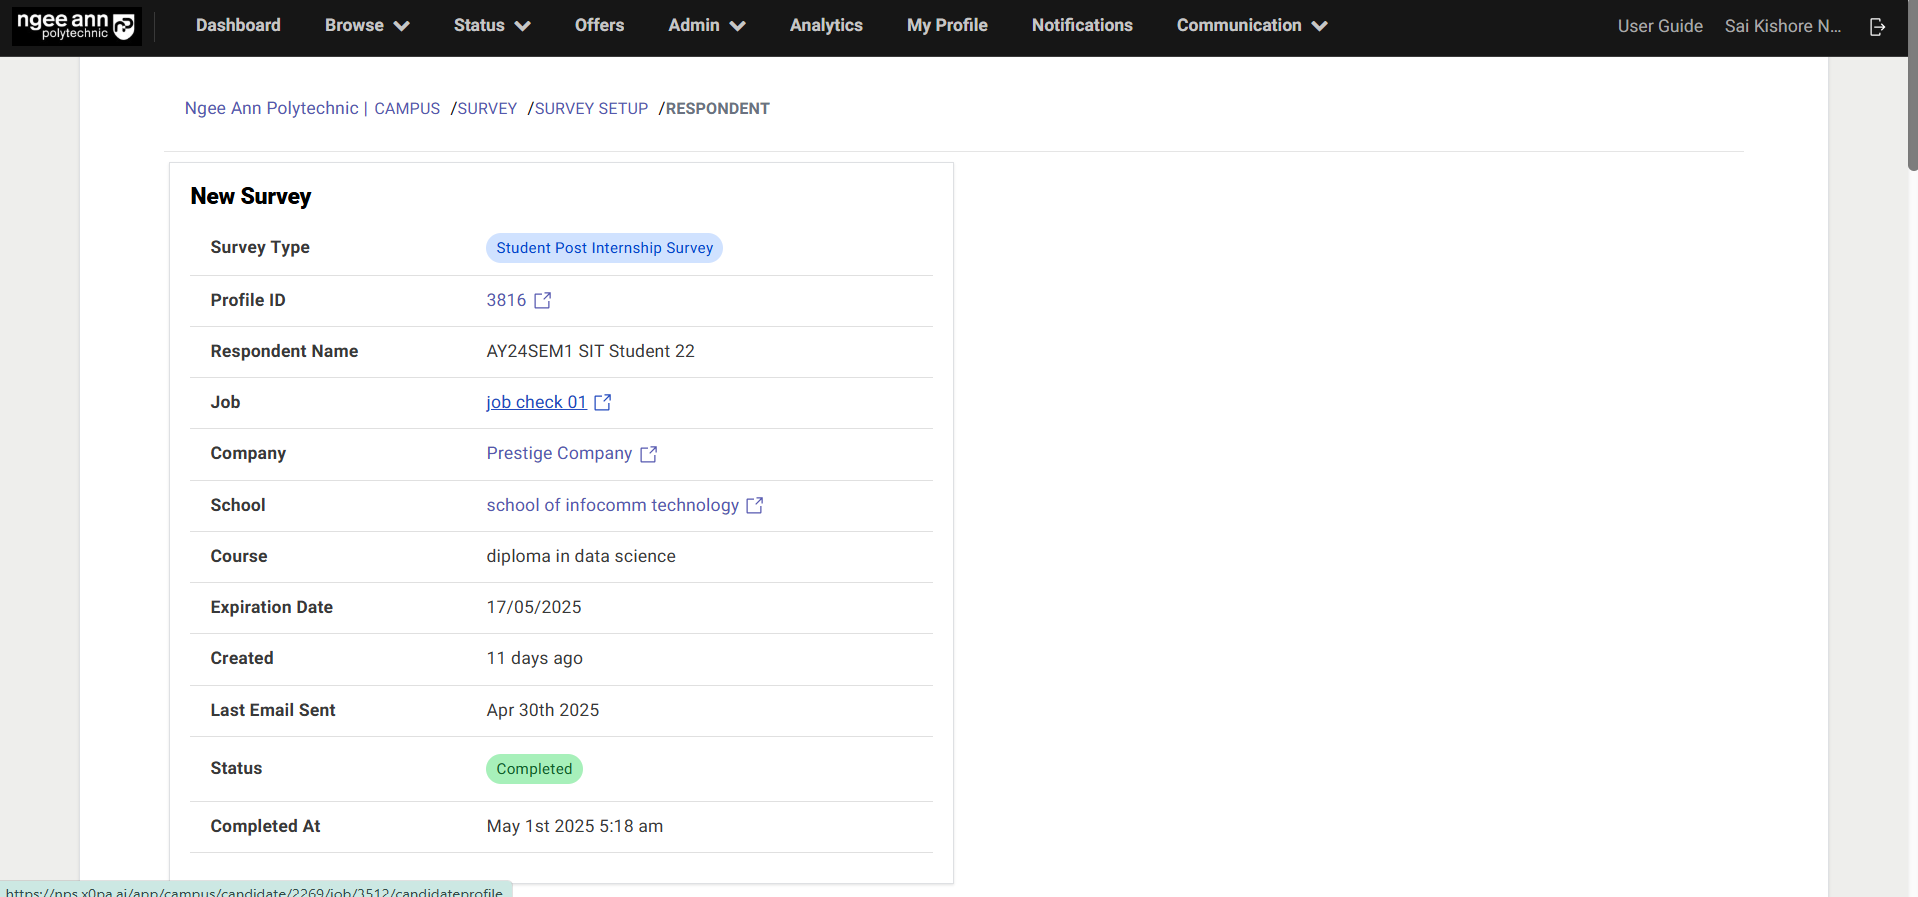Navigate to My Profile
This screenshot has width=1918, height=897.
[946, 26]
